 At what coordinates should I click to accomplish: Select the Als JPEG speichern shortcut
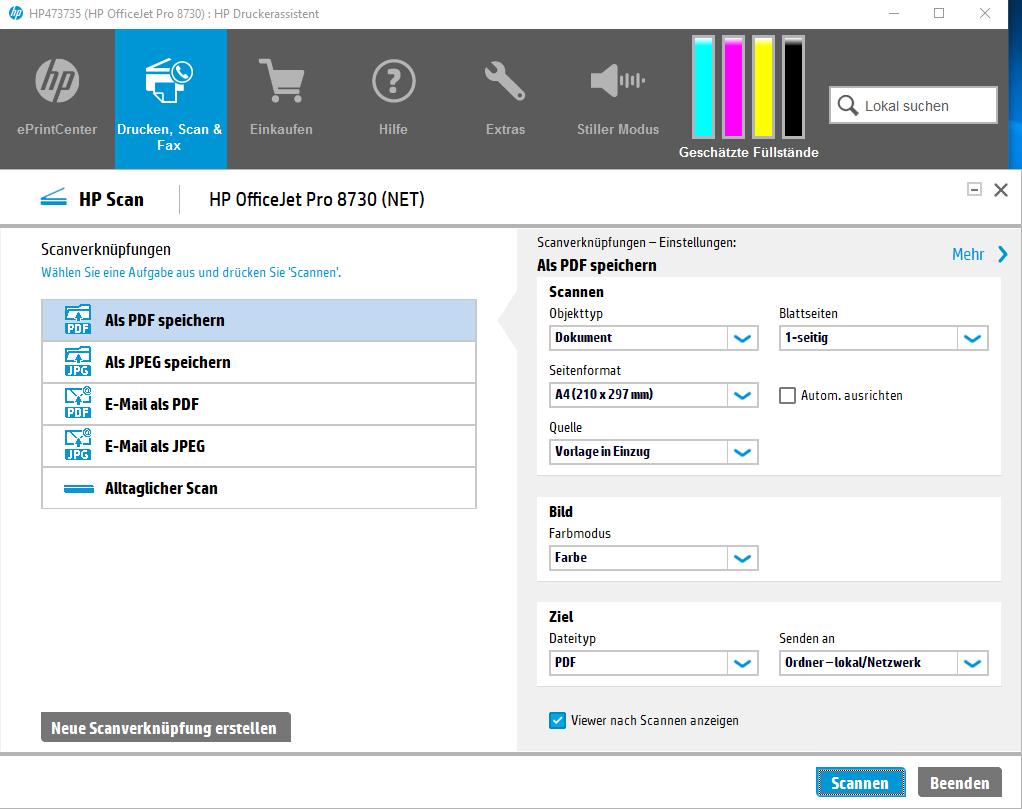coord(259,362)
